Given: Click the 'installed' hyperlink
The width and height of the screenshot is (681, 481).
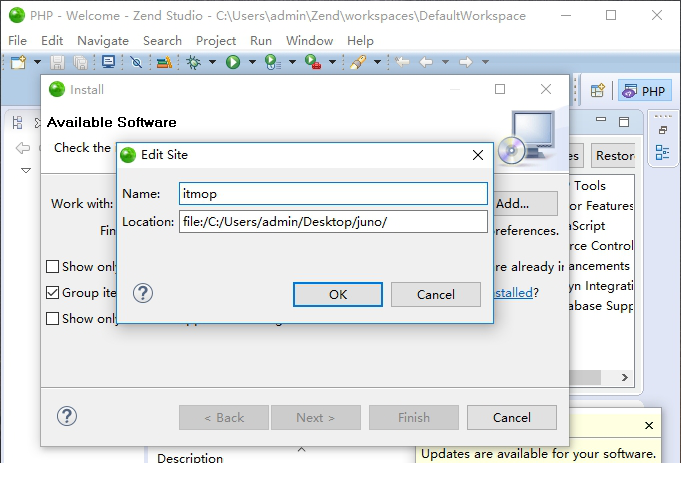Looking at the screenshot, I should [514, 293].
